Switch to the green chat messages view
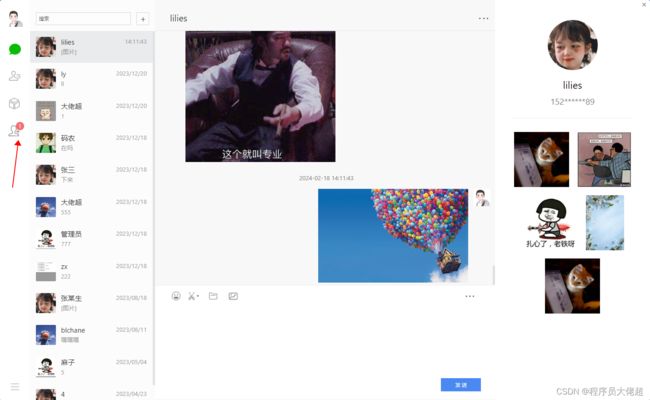The image size is (650, 400). click(x=15, y=49)
